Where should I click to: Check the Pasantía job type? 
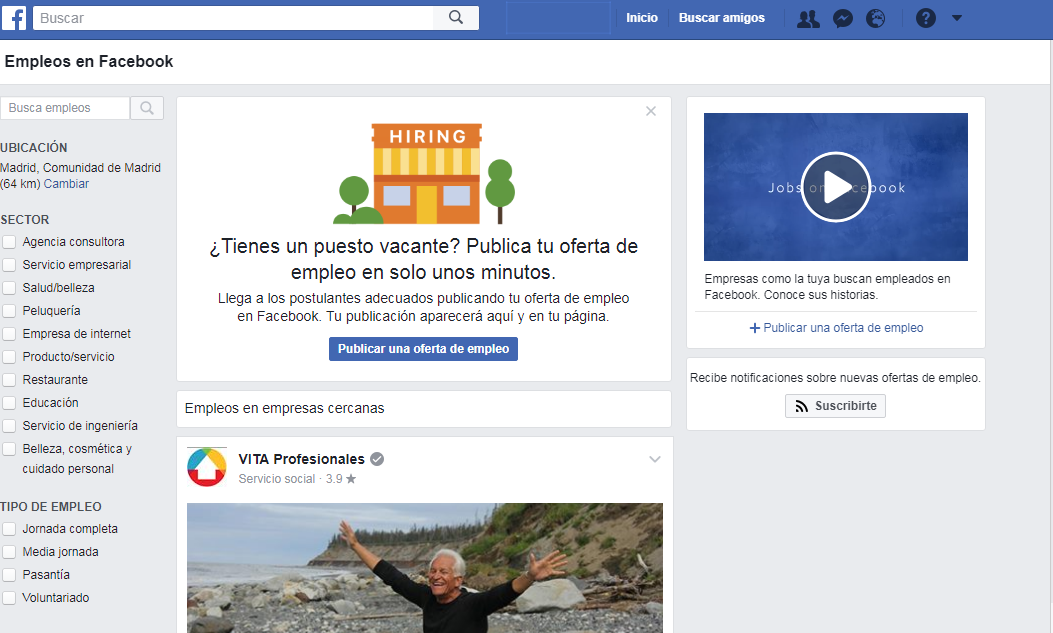point(9,575)
